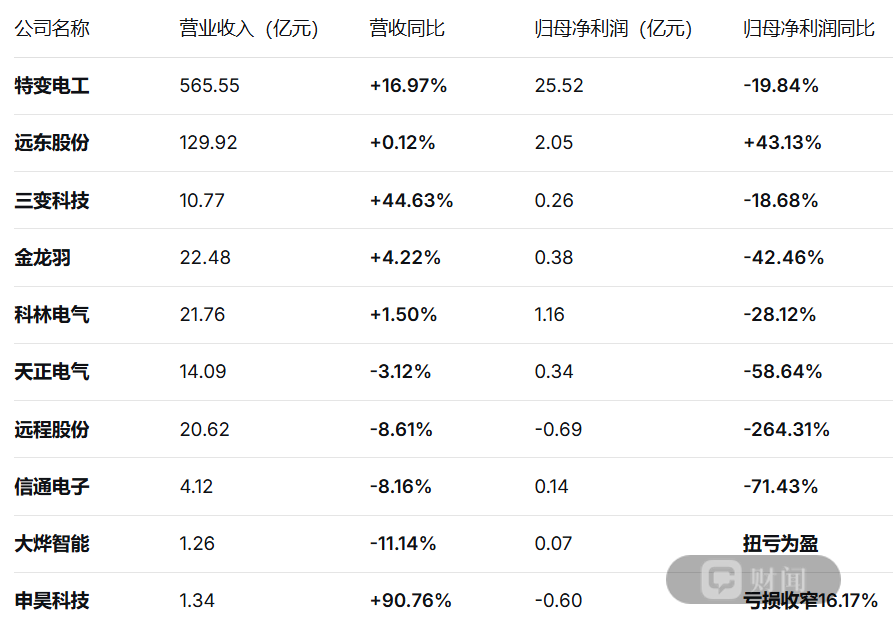The width and height of the screenshot is (893, 629).
Task: Select the 申昊科技 company name
Action: pos(52,601)
